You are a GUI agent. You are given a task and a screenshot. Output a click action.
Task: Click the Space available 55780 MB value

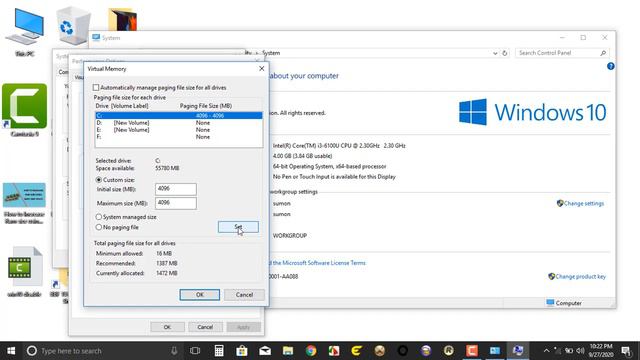pyautogui.click(x=167, y=168)
